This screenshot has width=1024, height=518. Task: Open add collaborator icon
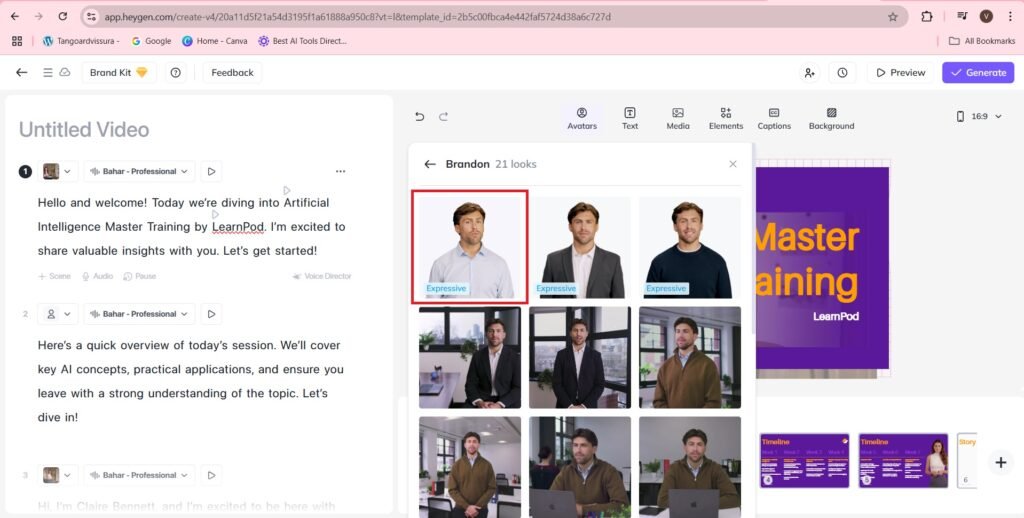tap(809, 73)
